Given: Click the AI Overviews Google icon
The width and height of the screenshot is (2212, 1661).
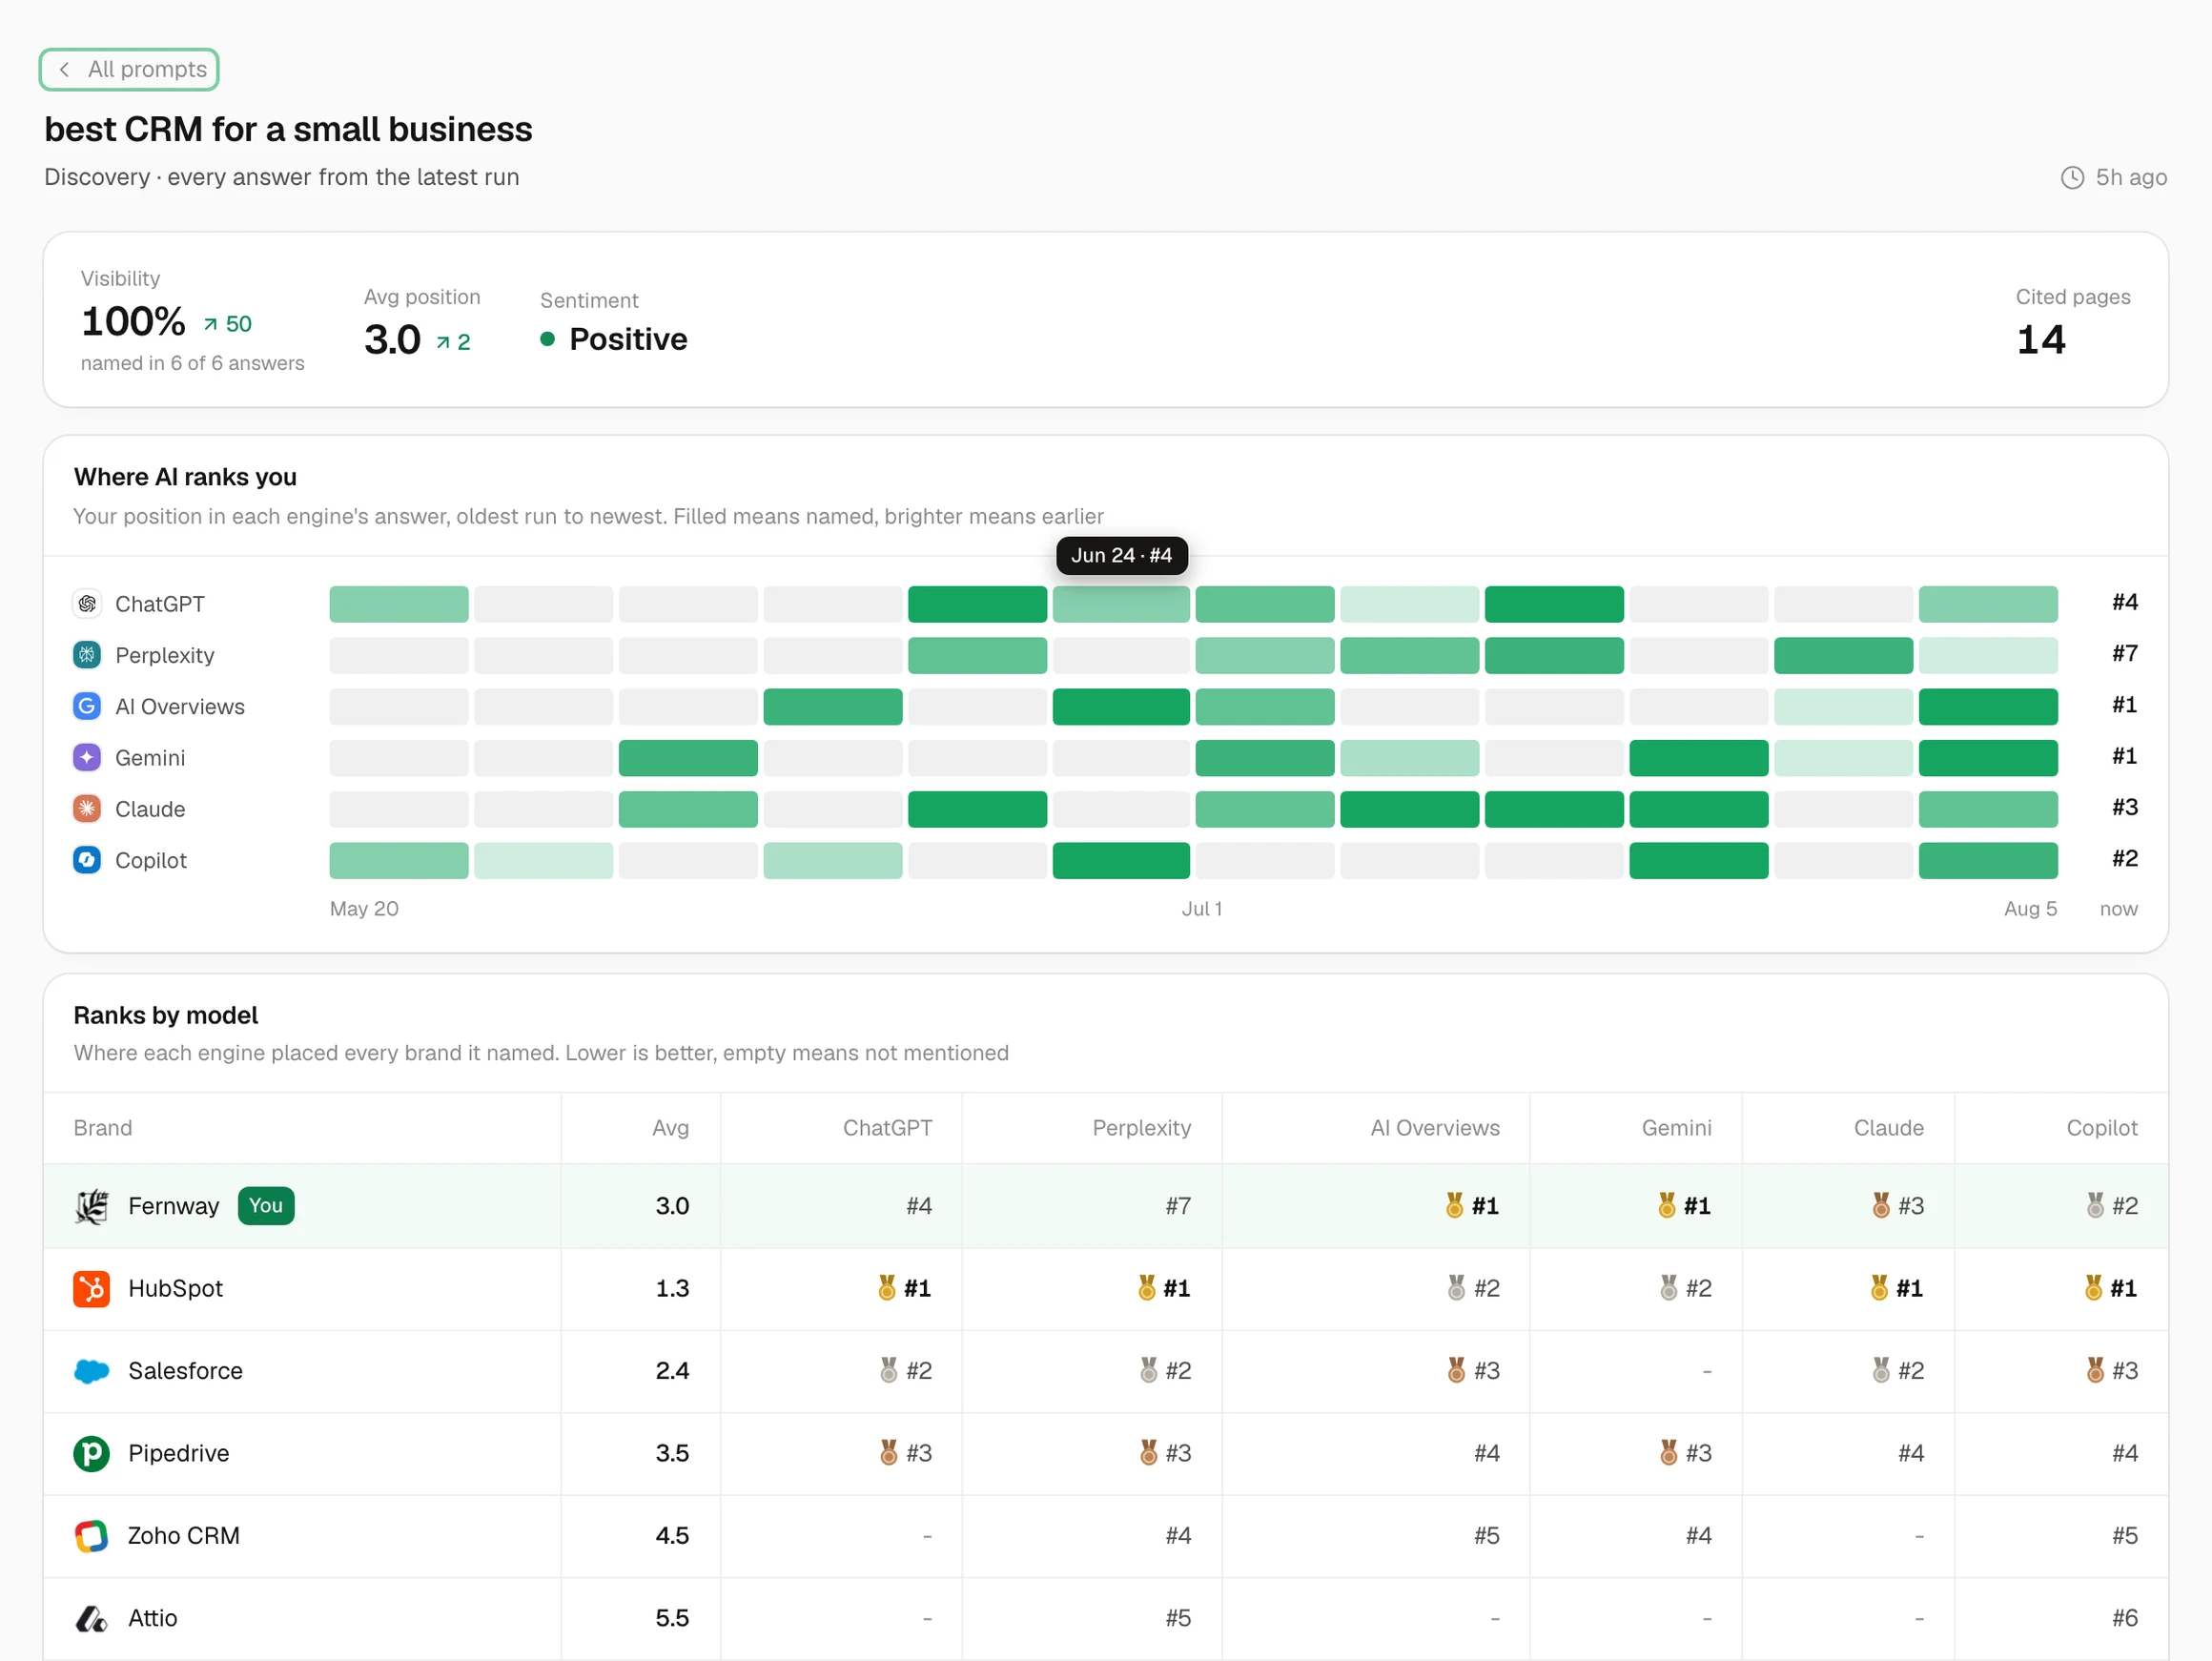Looking at the screenshot, I should click(87, 706).
